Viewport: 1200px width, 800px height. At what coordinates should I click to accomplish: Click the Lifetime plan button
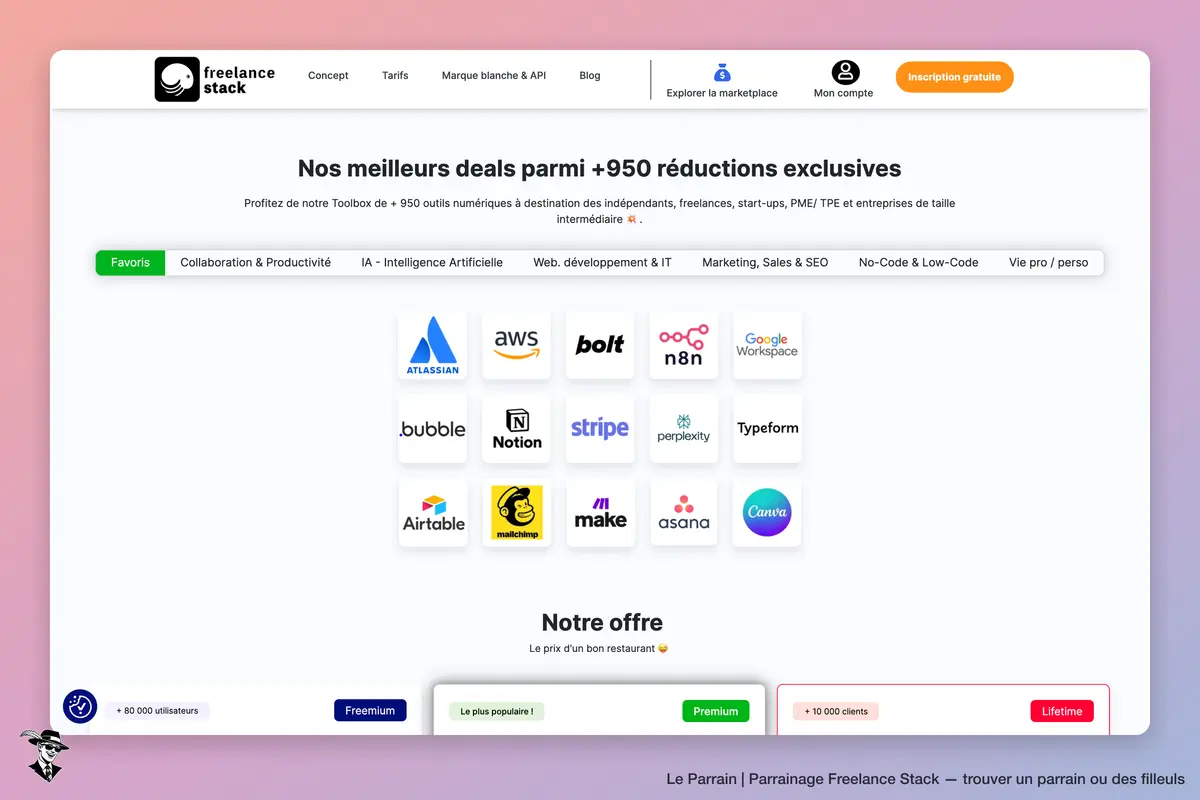(1062, 712)
